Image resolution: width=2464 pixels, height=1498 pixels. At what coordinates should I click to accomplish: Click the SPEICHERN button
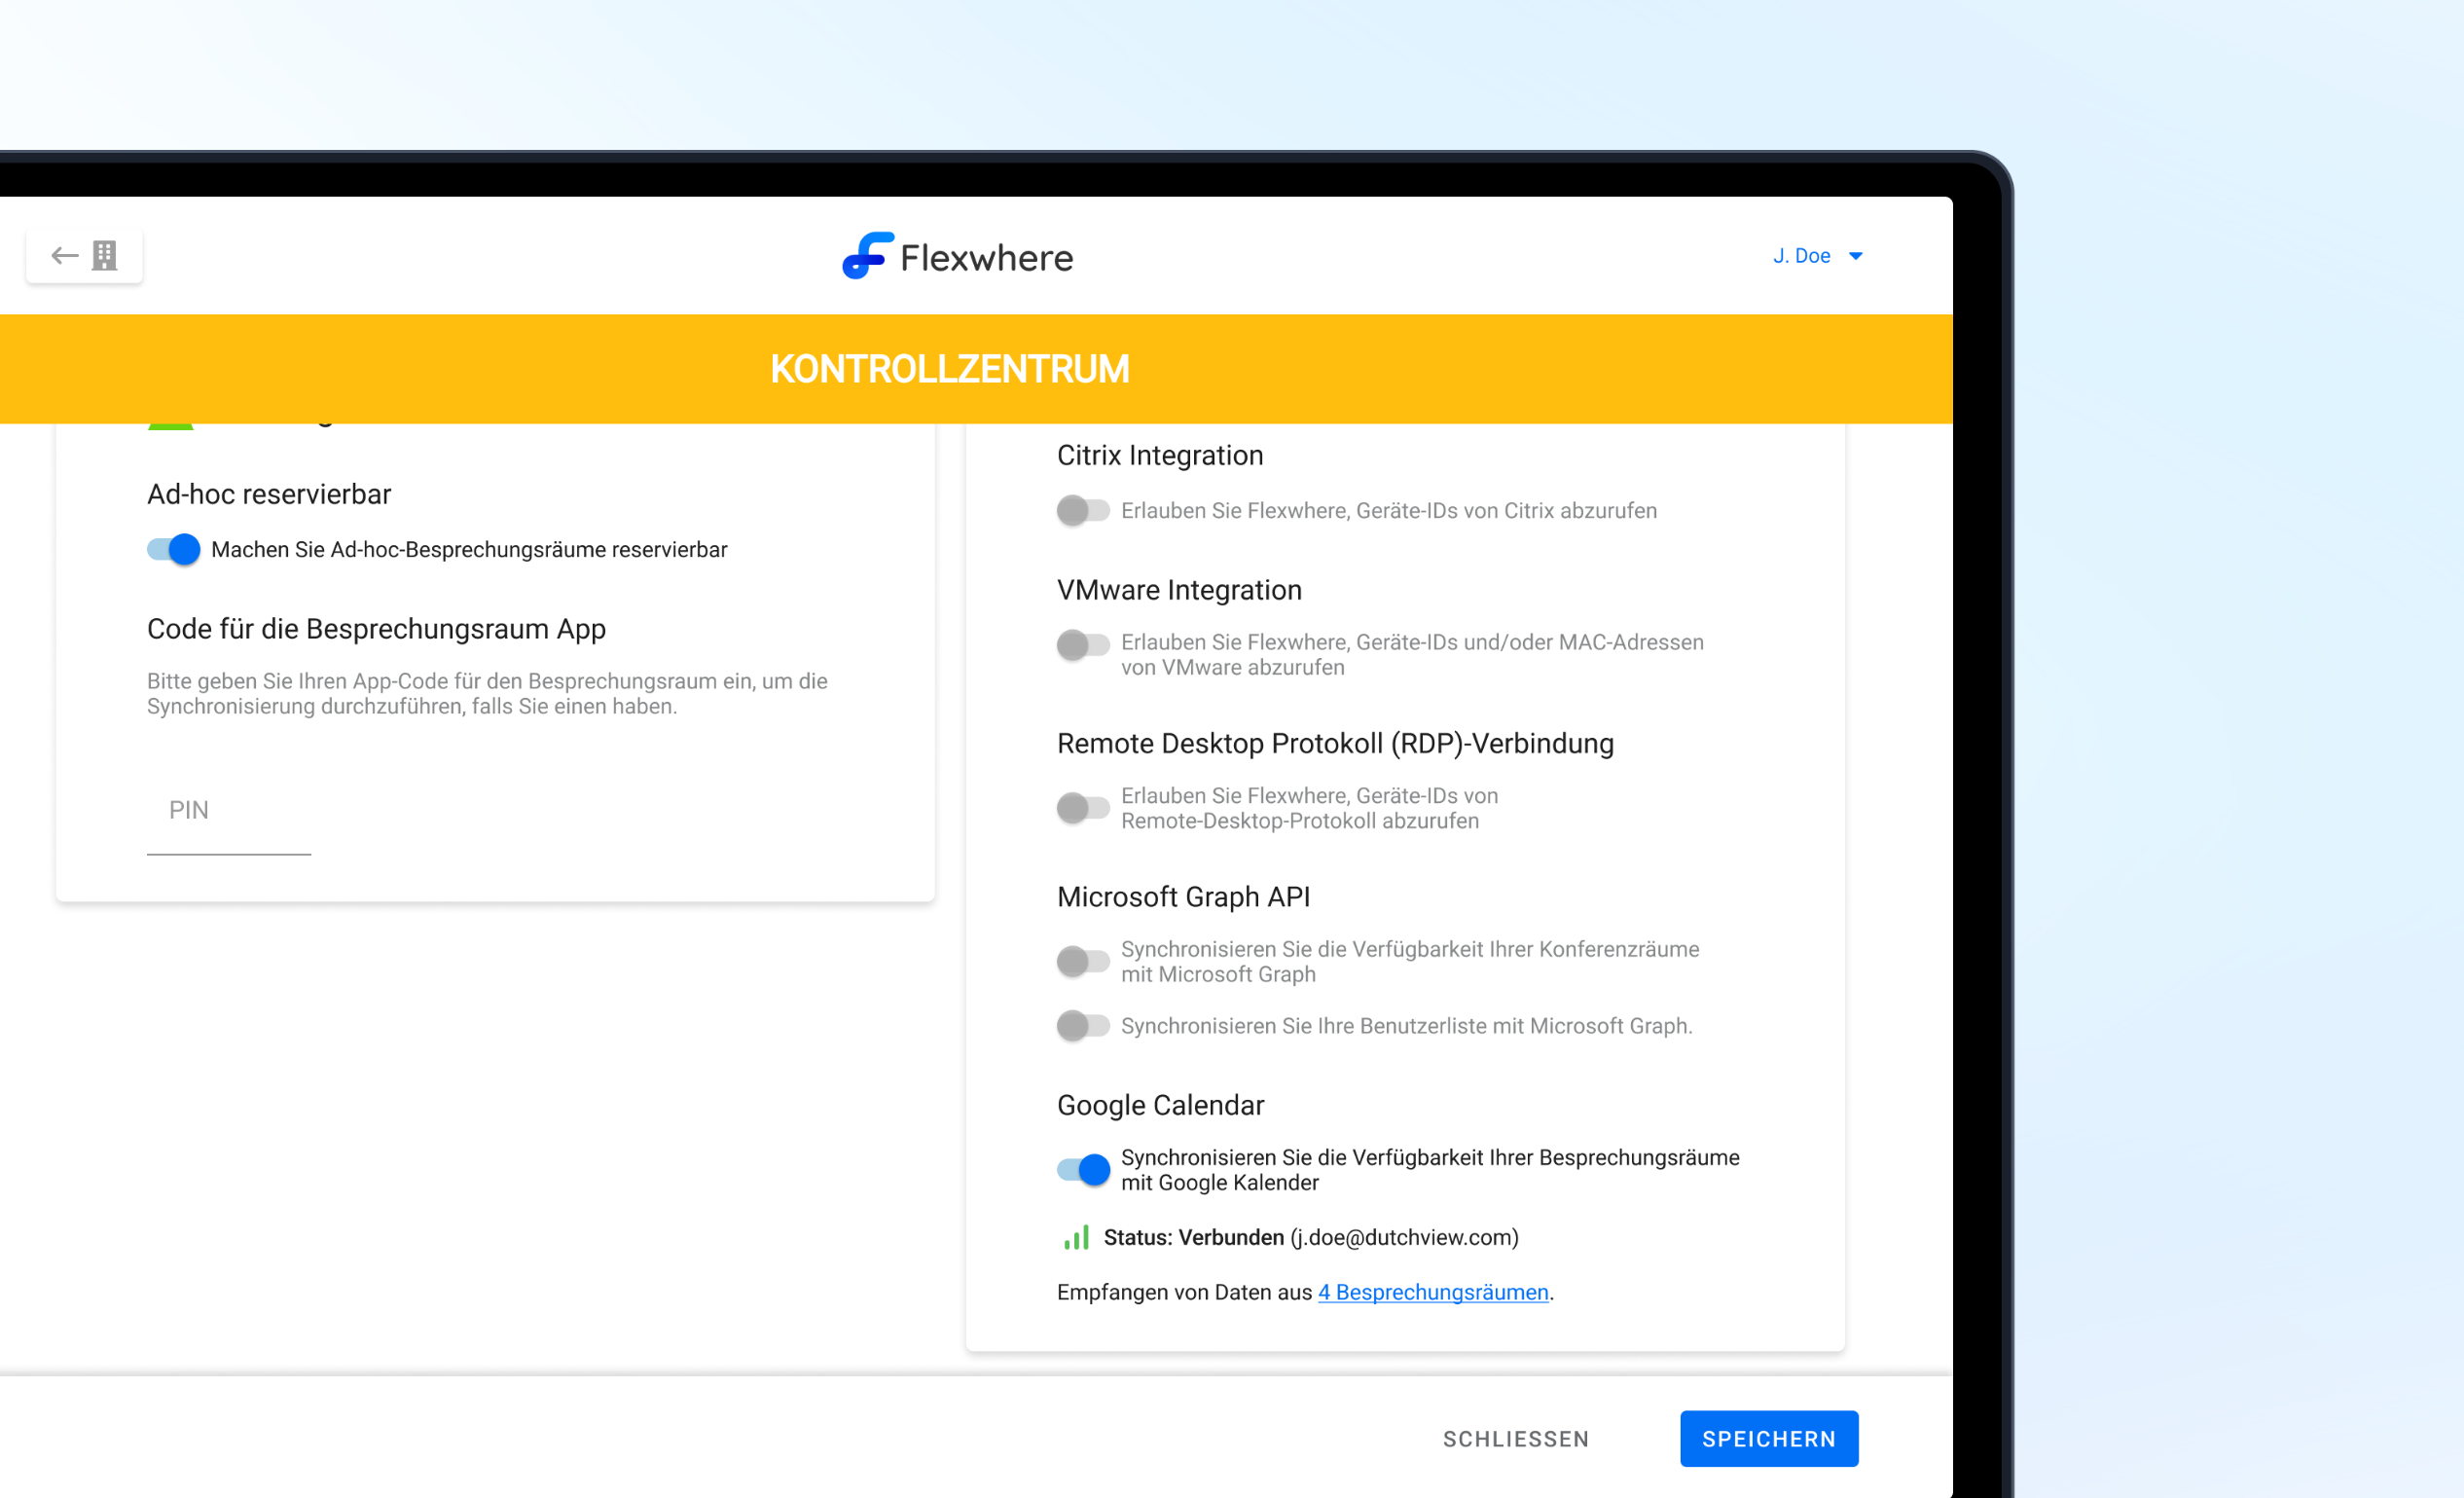point(1768,1439)
